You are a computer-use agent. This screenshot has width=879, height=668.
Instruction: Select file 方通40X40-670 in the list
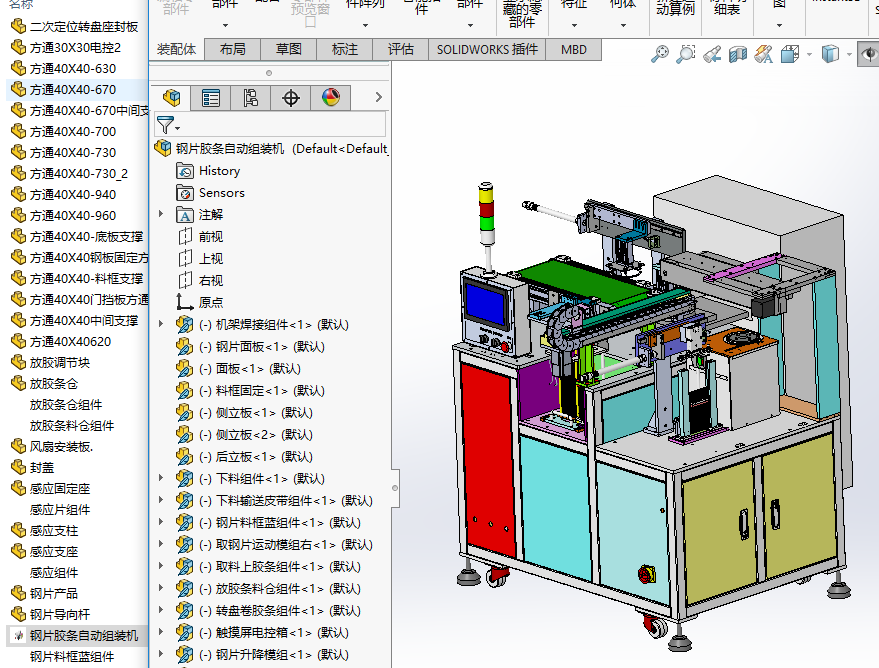(72, 90)
